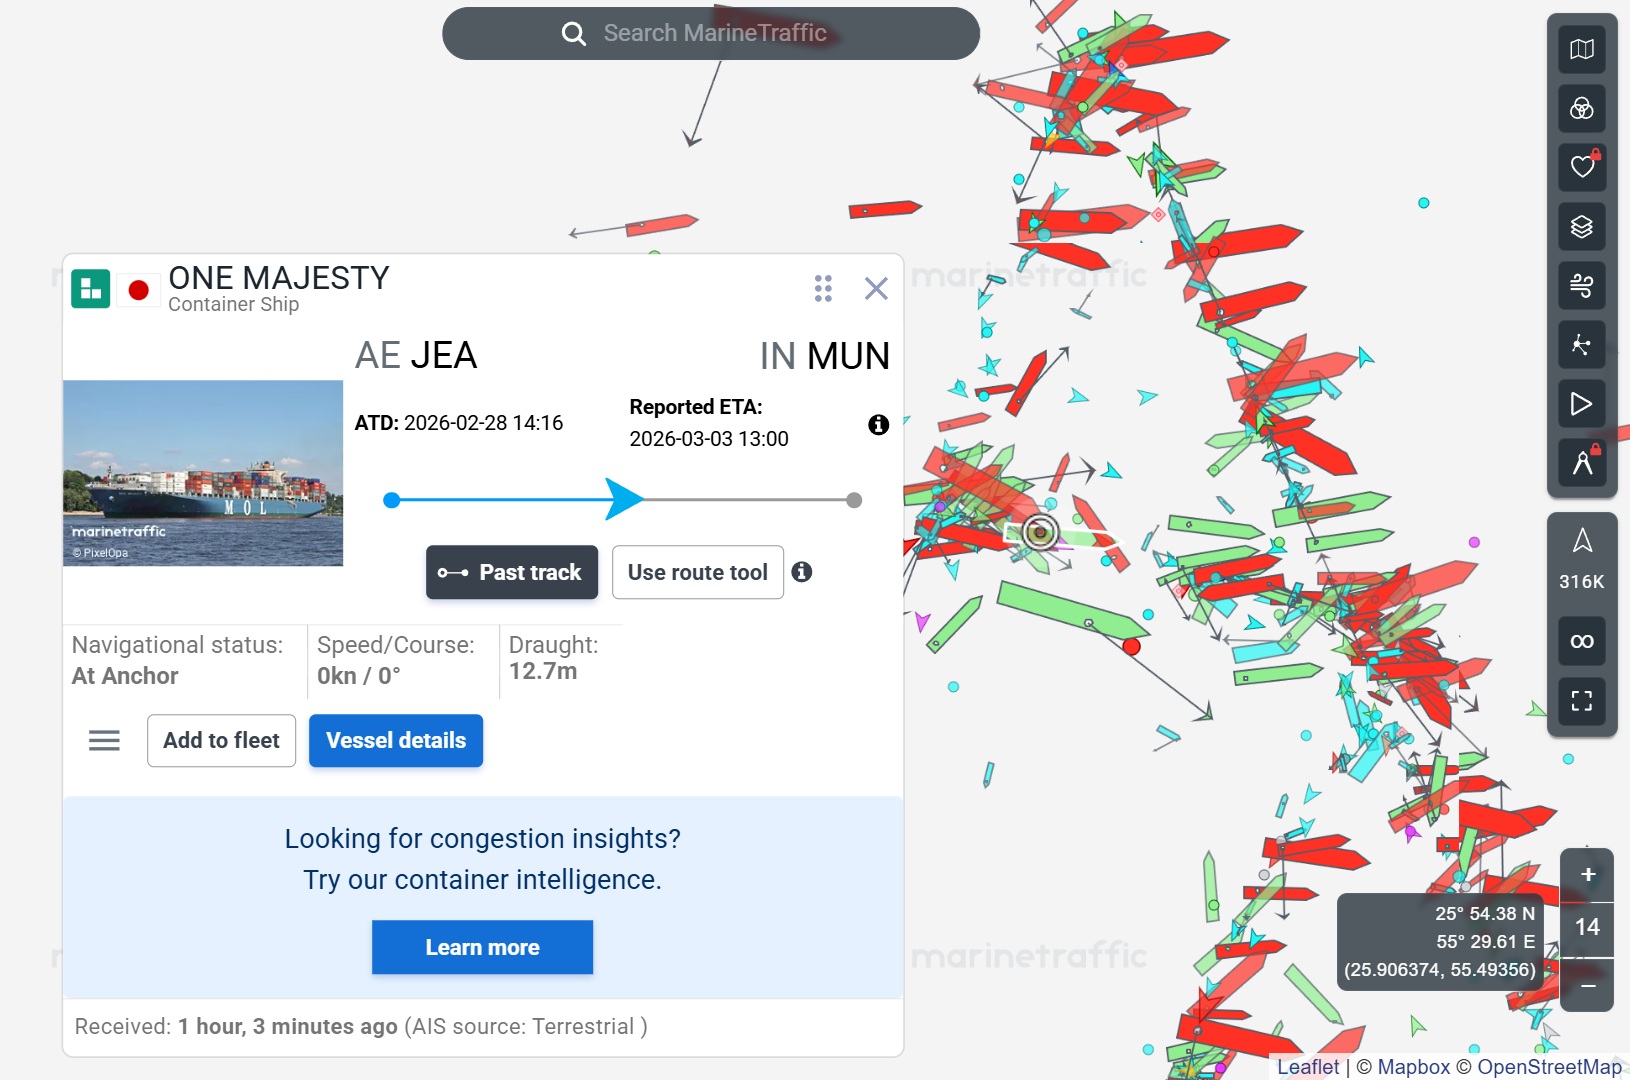Click the Past track button
Image resolution: width=1630 pixels, height=1080 pixels.
click(512, 572)
